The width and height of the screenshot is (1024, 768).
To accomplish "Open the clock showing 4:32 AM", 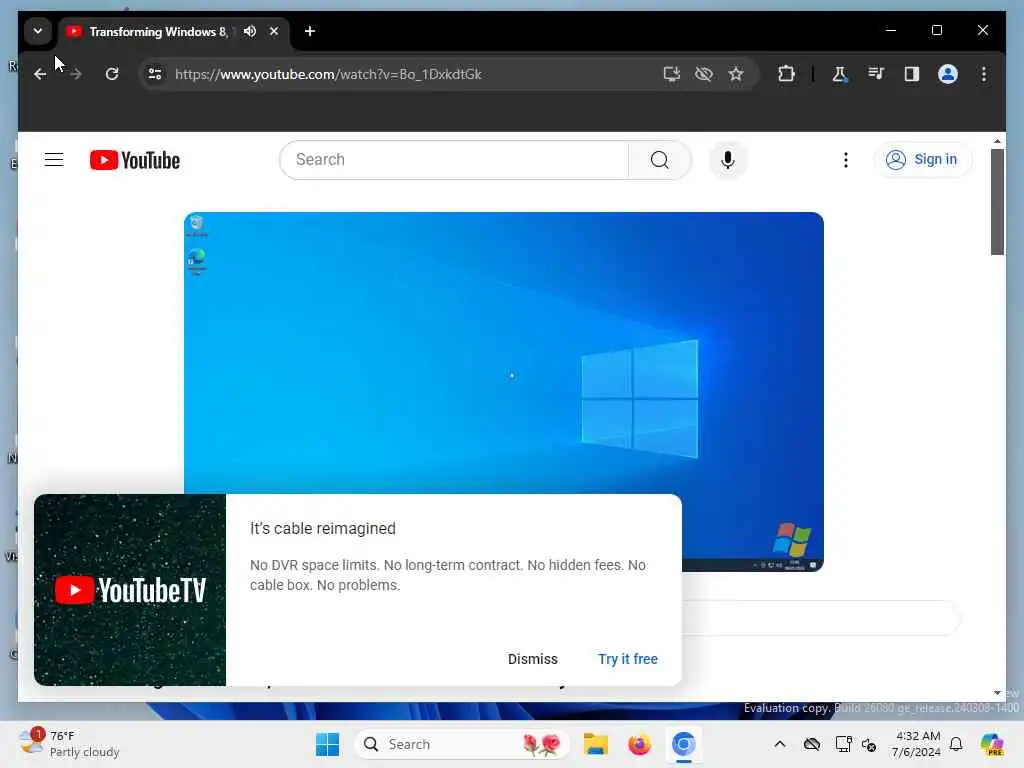I will 918,744.
